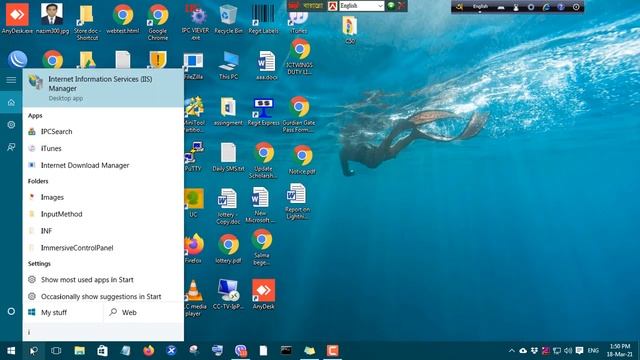
Task: Open the iTunes app search result
Action: pyautogui.click(x=103, y=149)
